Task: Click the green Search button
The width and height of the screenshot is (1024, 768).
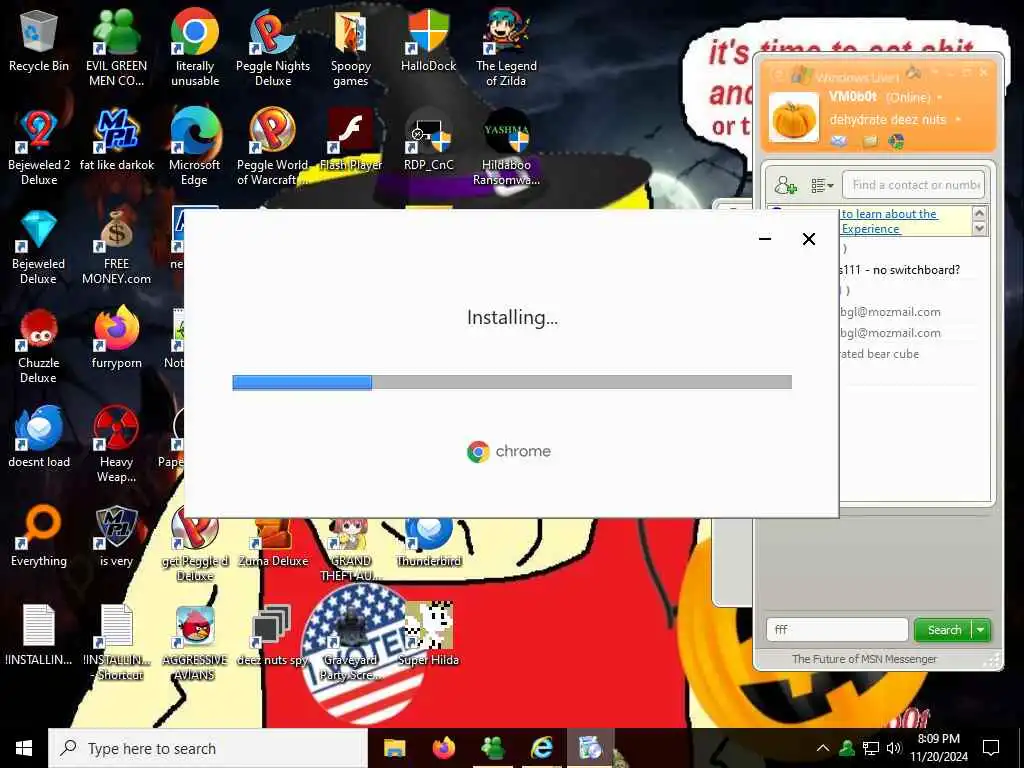Action: click(944, 630)
